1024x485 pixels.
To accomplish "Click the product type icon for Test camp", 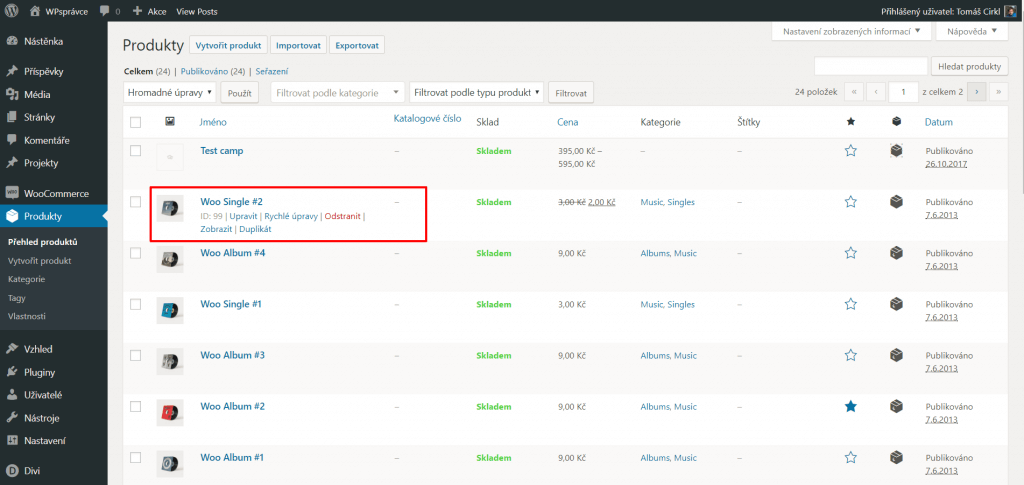I will [x=896, y=151].
